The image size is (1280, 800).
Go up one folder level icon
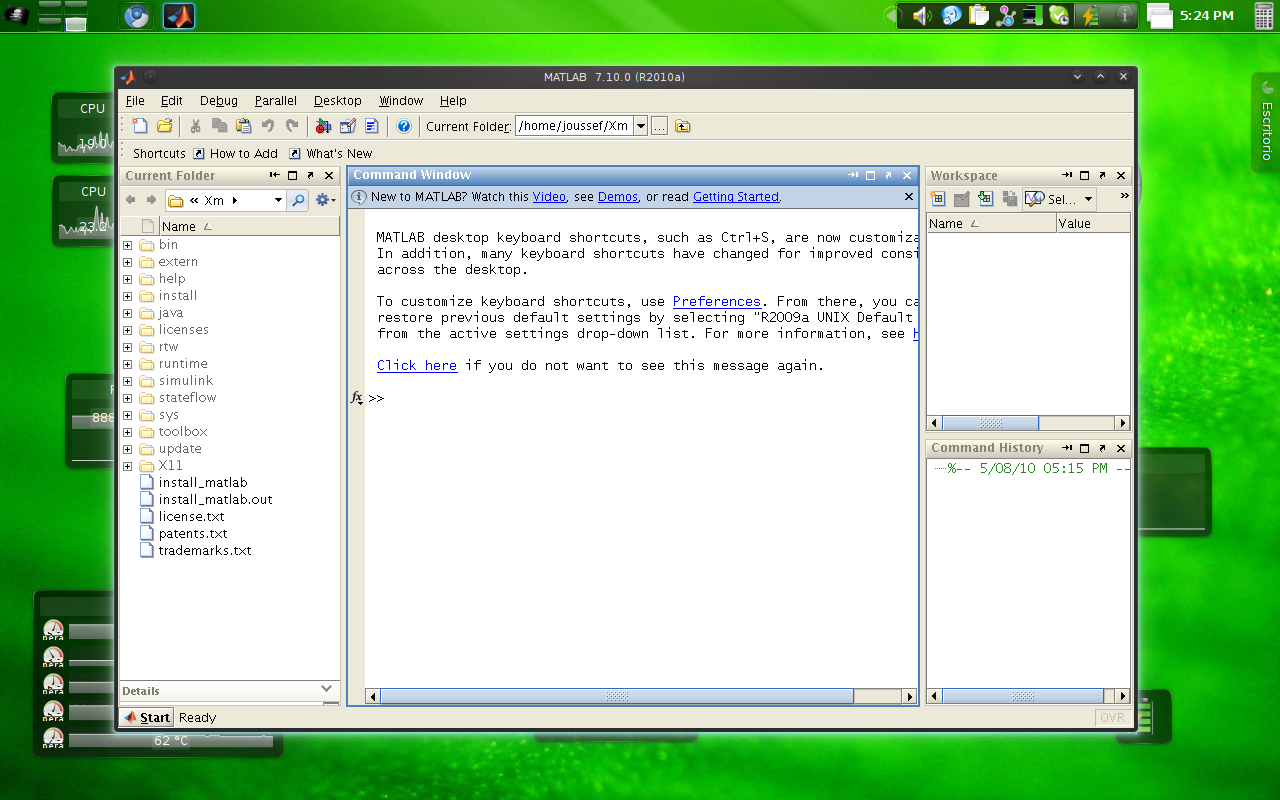click(683, 126)
